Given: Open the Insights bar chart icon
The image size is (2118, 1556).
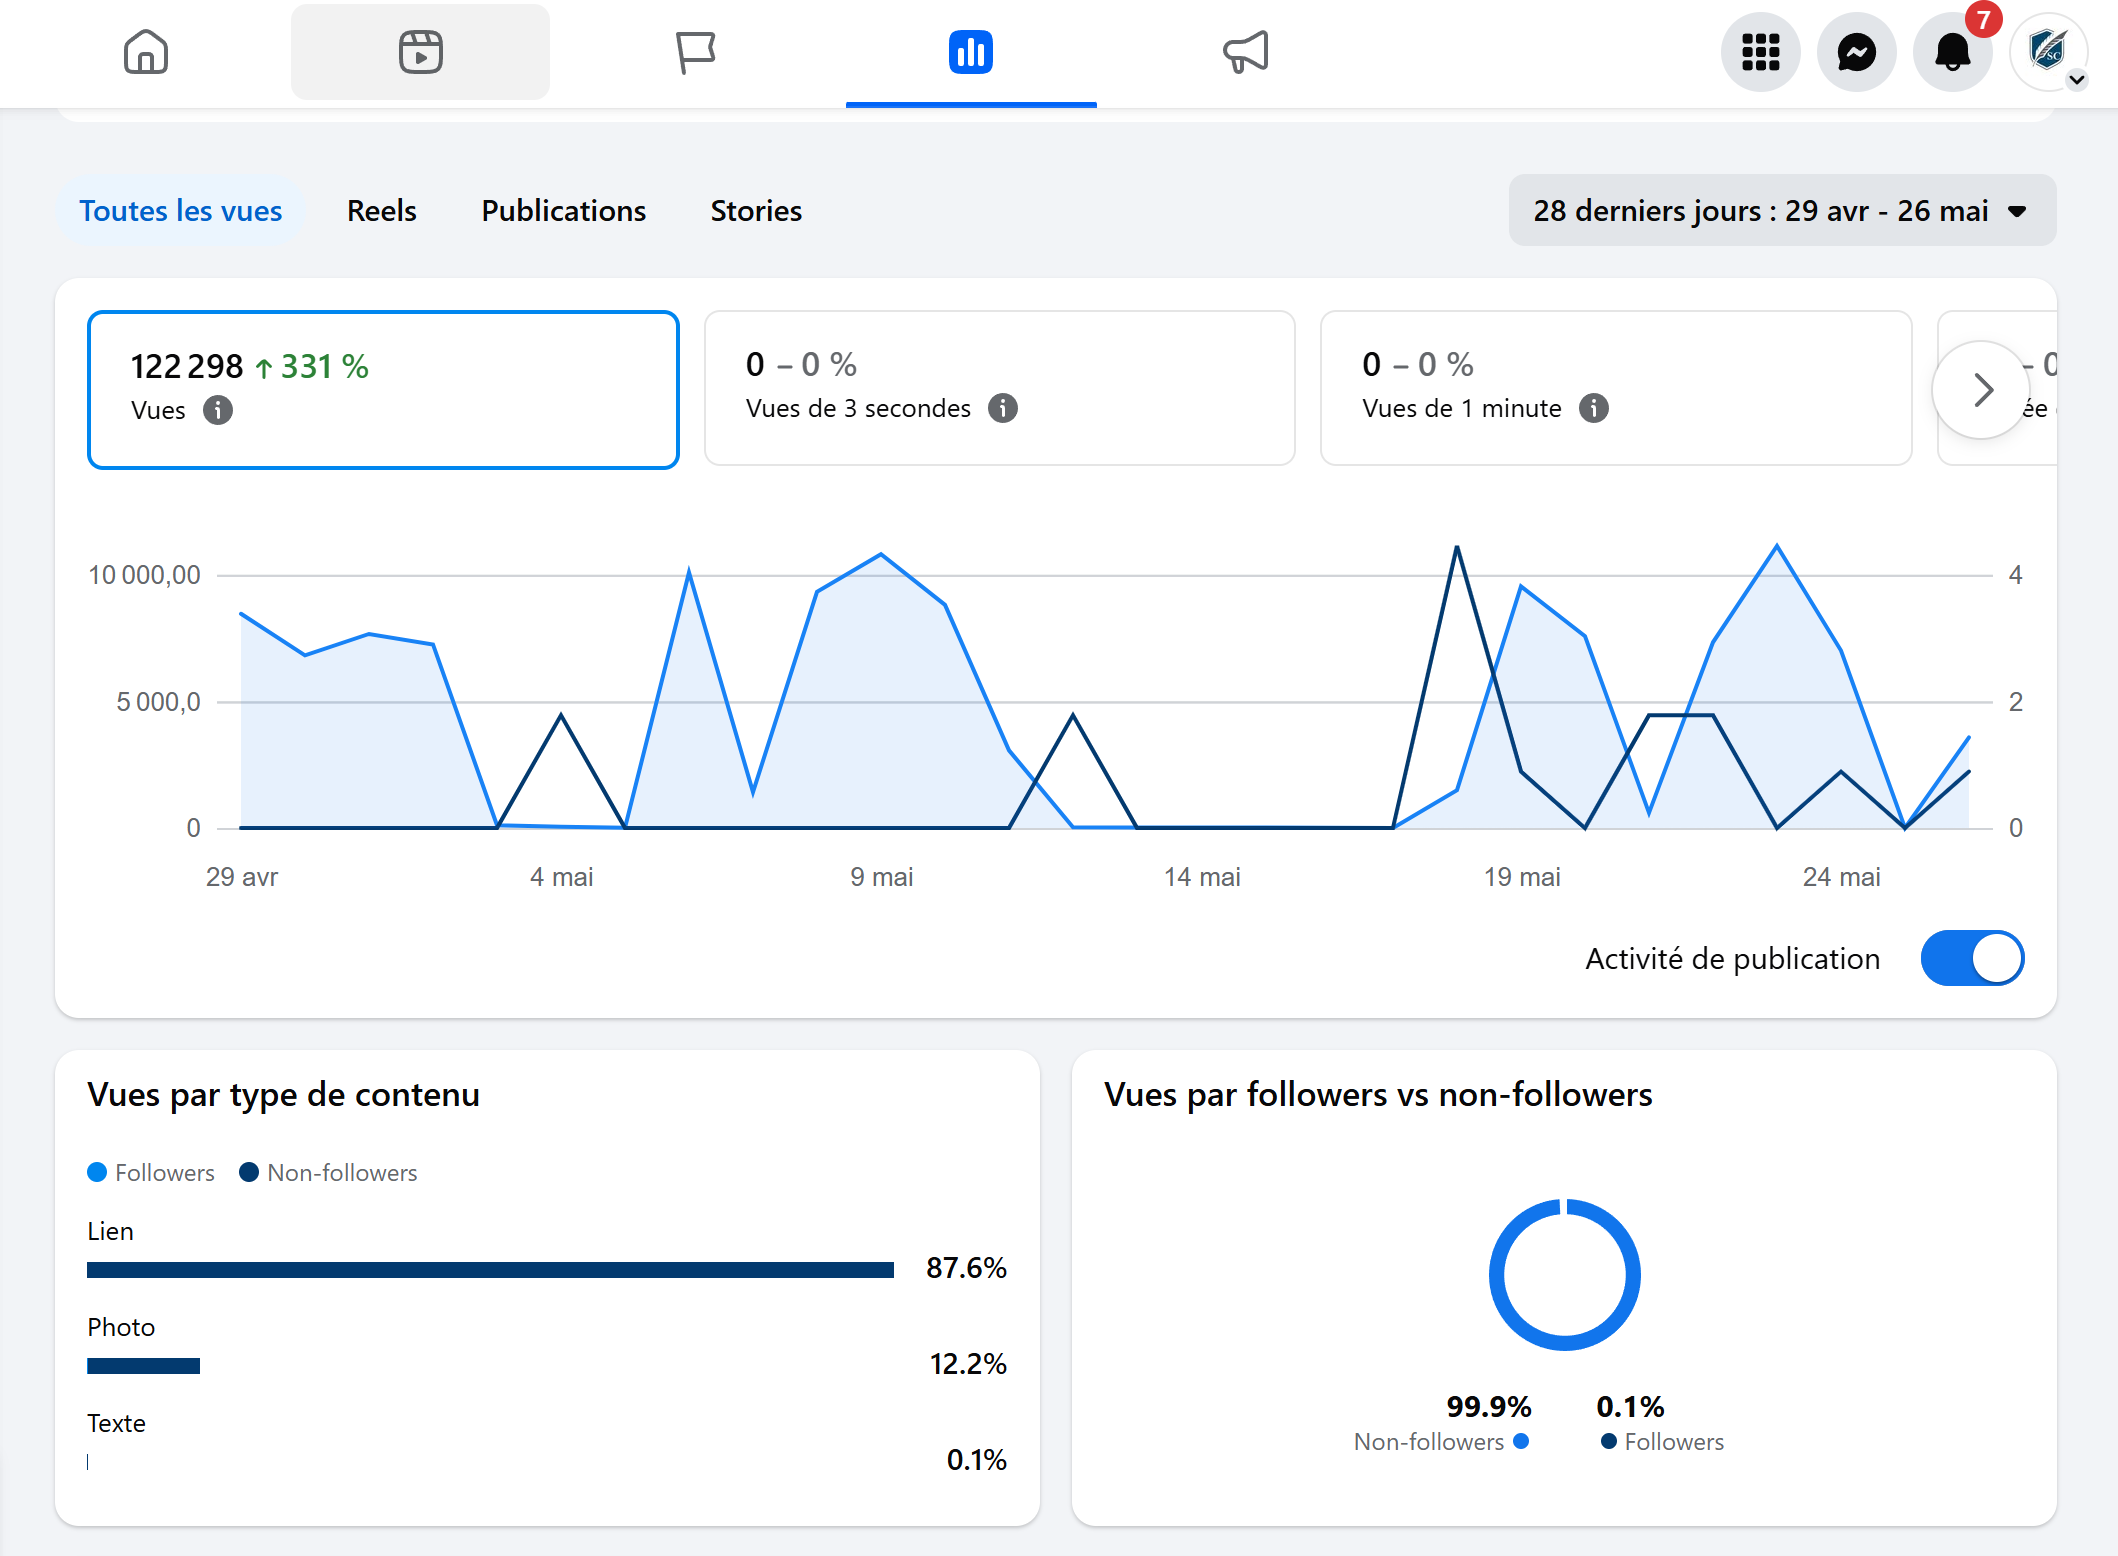Looking at the screenshot, I should point(970,52).
